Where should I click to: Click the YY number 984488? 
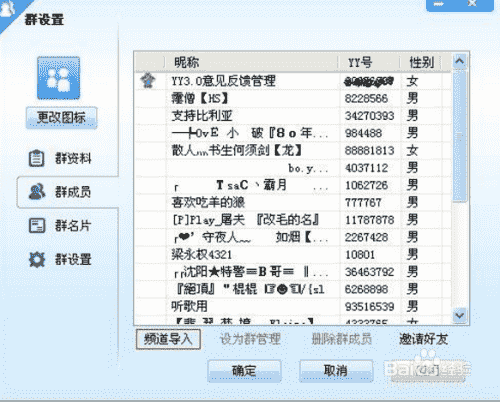click(363, 133)
